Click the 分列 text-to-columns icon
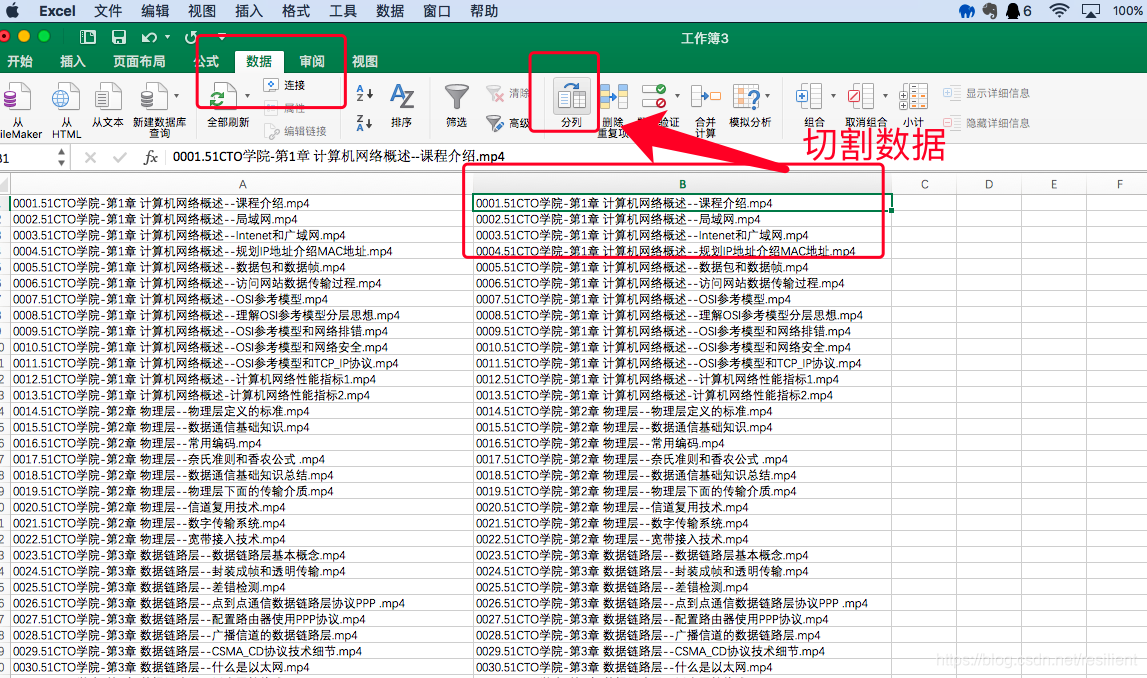The image size is (1147, 678). point(571,97)
